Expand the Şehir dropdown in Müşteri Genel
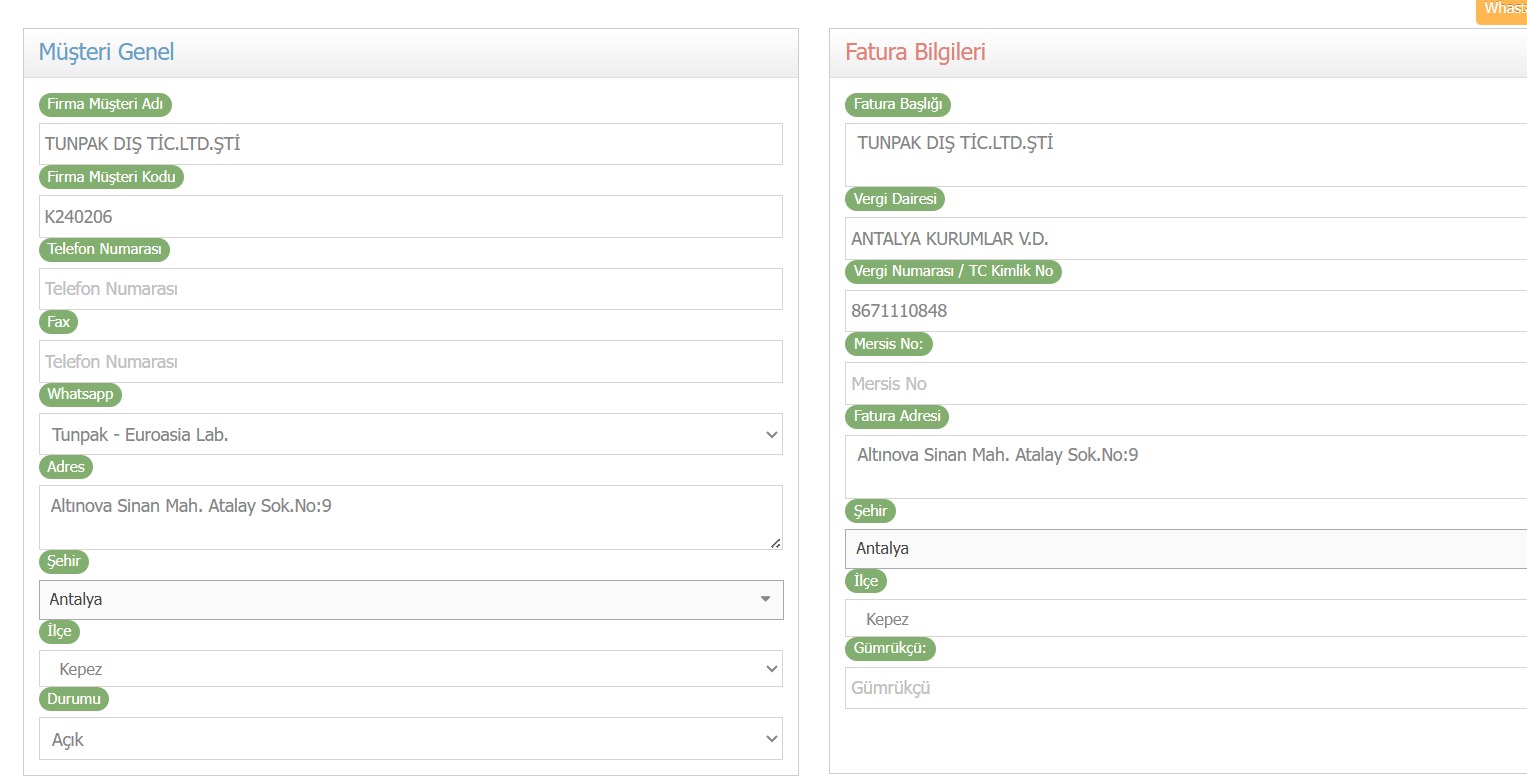The width and height of the screenshot is (1527, 781). click(x=410, y=600)
